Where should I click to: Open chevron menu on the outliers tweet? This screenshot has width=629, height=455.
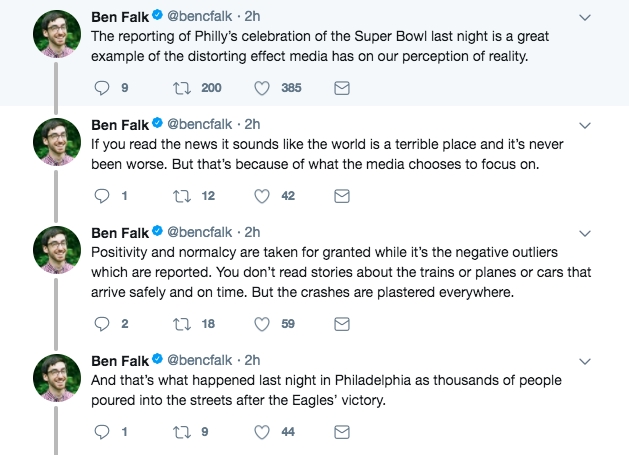585,234
